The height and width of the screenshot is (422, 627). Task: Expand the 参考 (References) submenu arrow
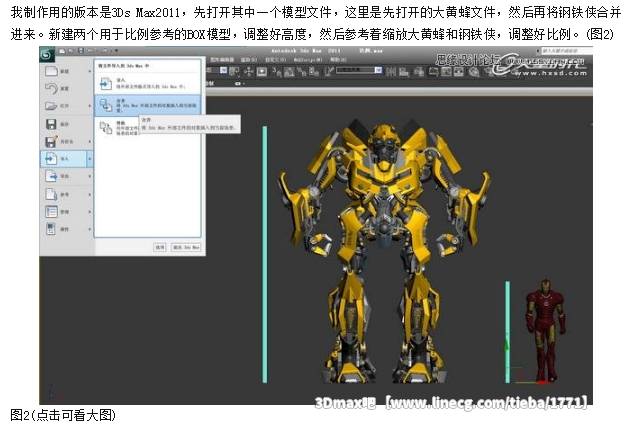(x=90, y=194)
